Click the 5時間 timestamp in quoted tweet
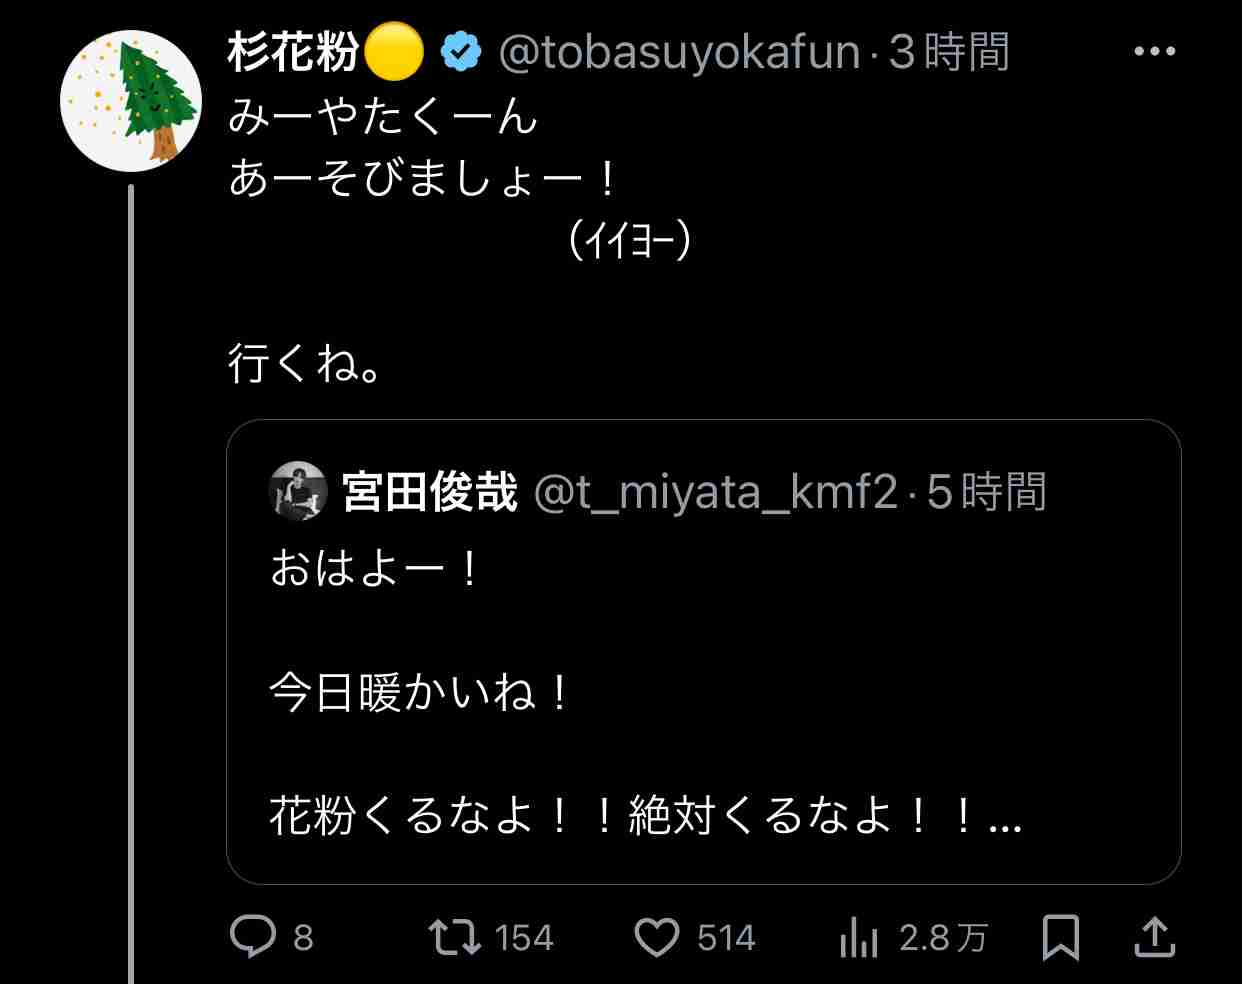The height and width of the screenshot is (984, 1242). (x=995, y=491)
